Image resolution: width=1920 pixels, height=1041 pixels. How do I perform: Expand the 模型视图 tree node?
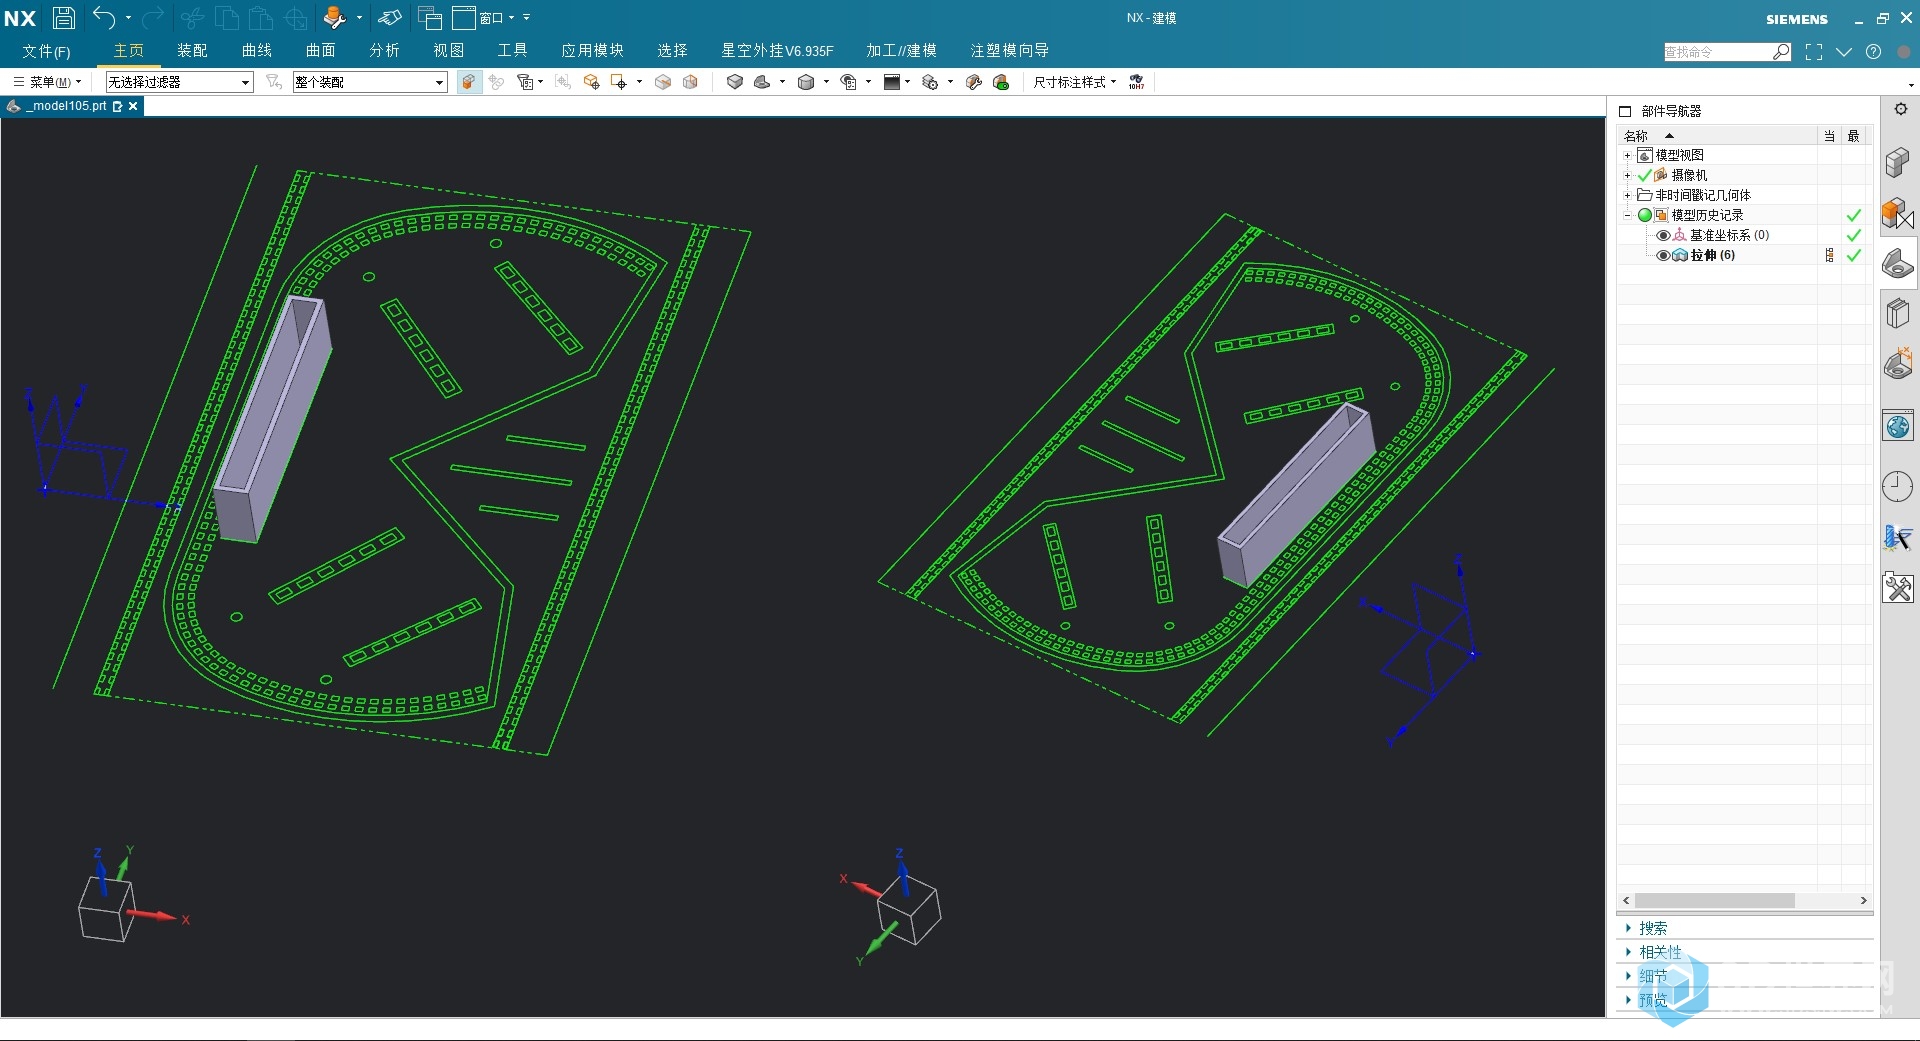(1627, 156)
